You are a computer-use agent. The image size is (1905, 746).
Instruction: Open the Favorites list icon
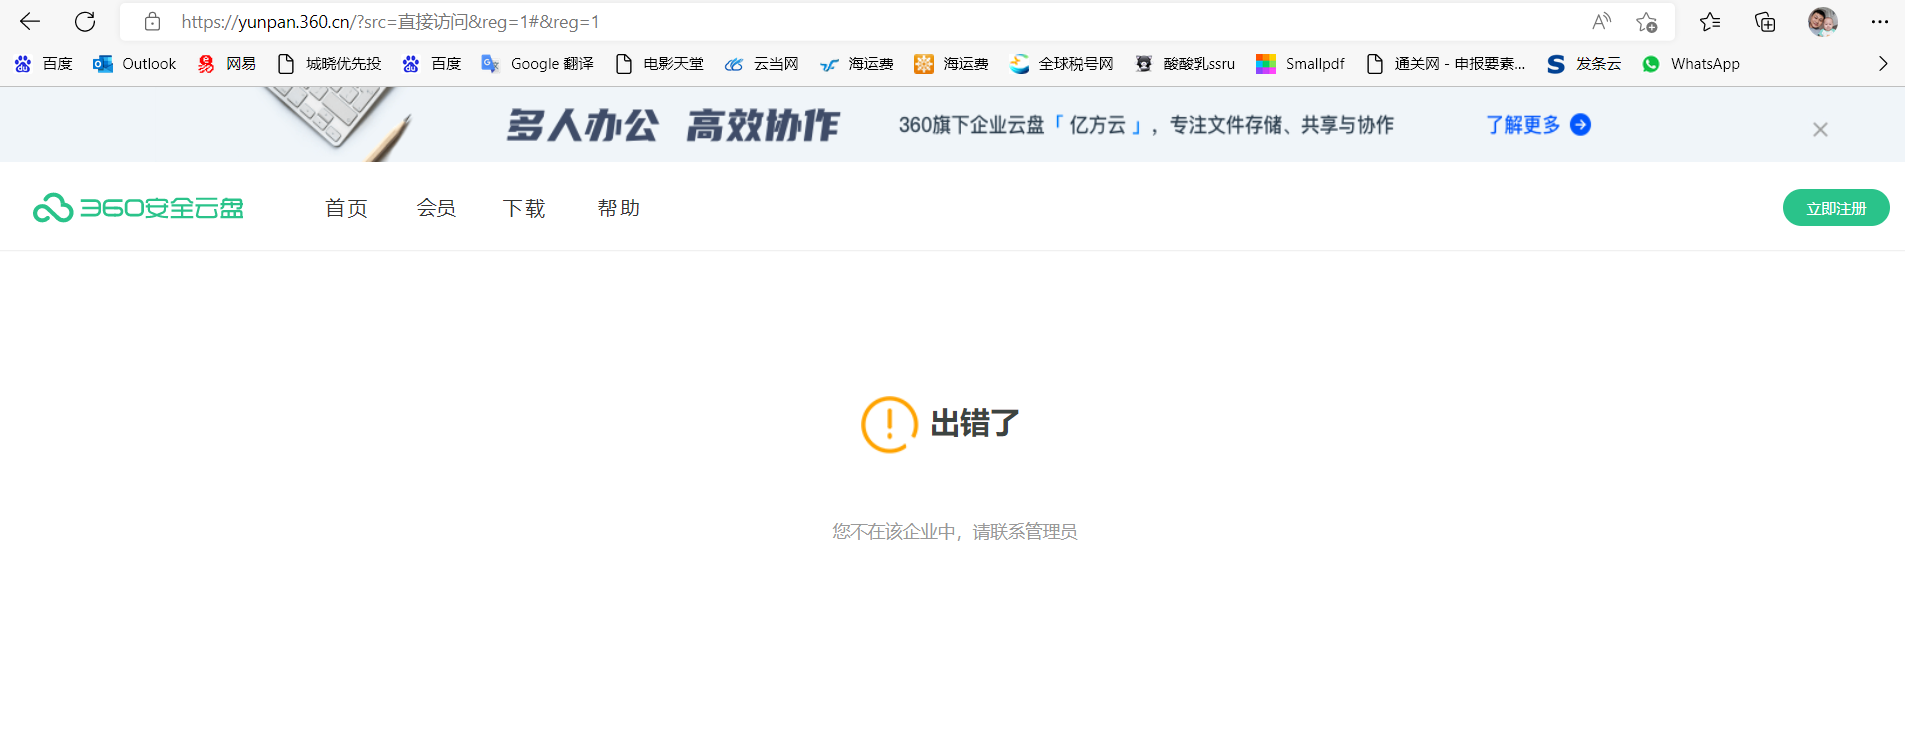pyautogui.click(x=1710, y=21)
